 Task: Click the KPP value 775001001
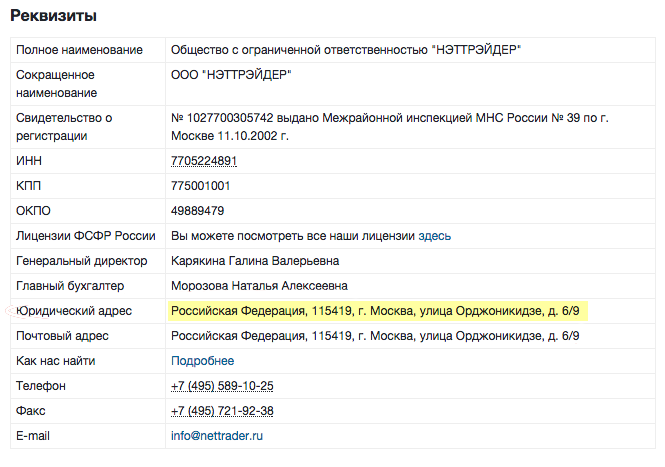coord(200,186)
